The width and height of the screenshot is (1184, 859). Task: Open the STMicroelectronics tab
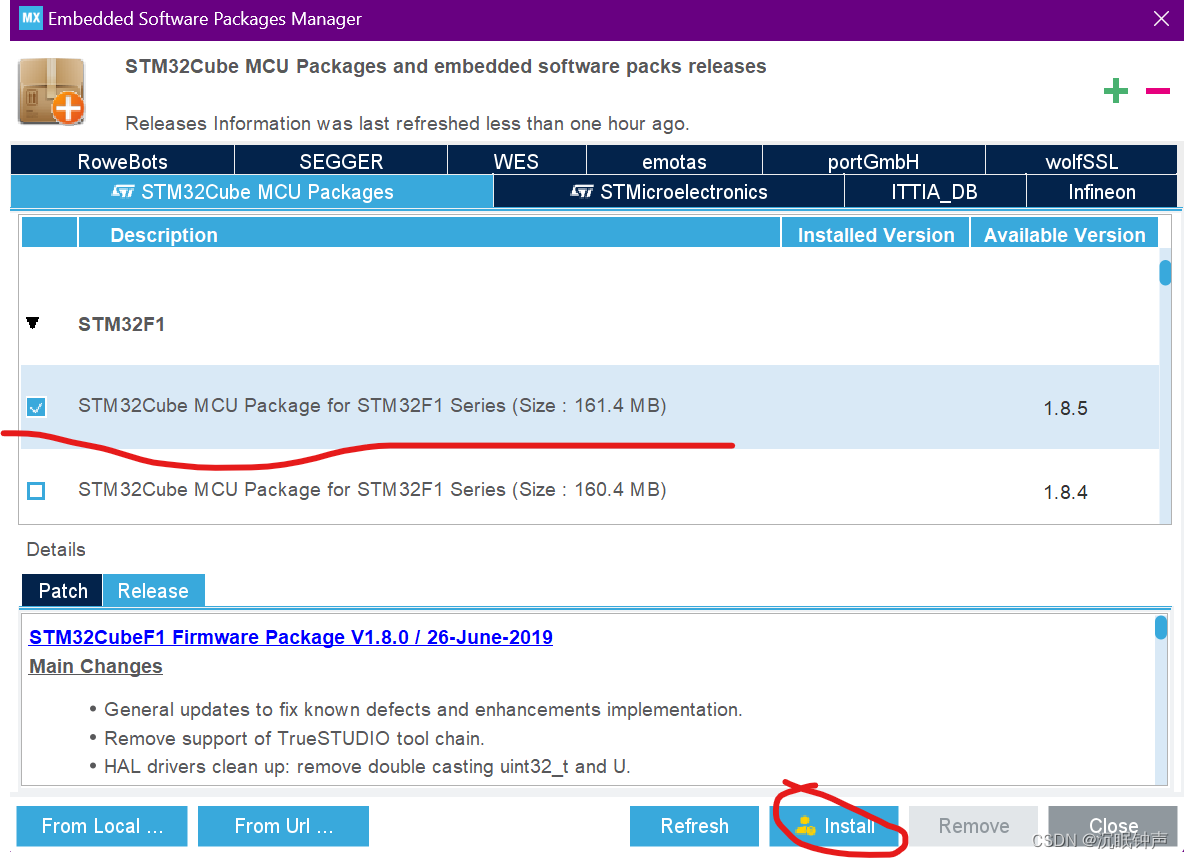coord(669,192)
